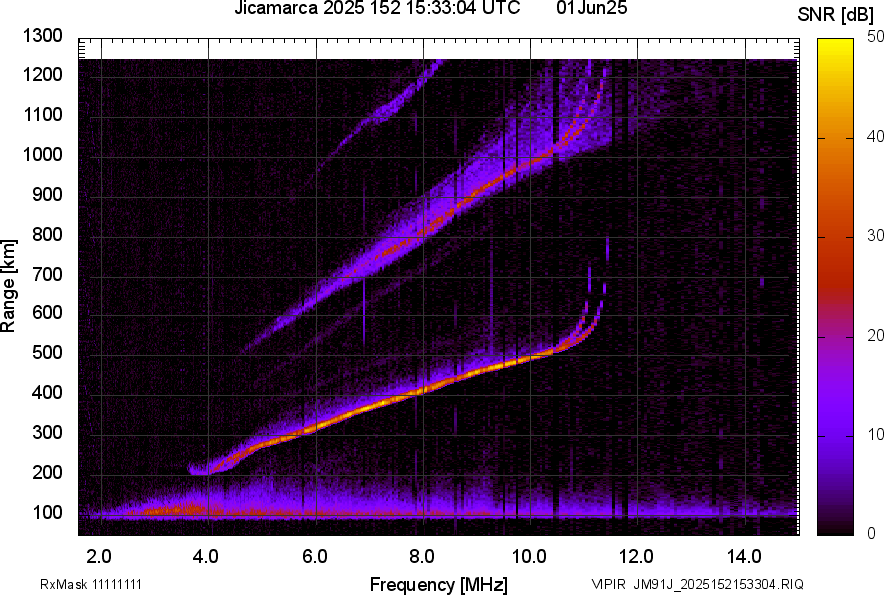This screenshot has height=595, width=884.
Task: Click the VIPIR JM91J_2025152153304.RIQ file label
Action: pyautogui.click(x=697, y=584)
